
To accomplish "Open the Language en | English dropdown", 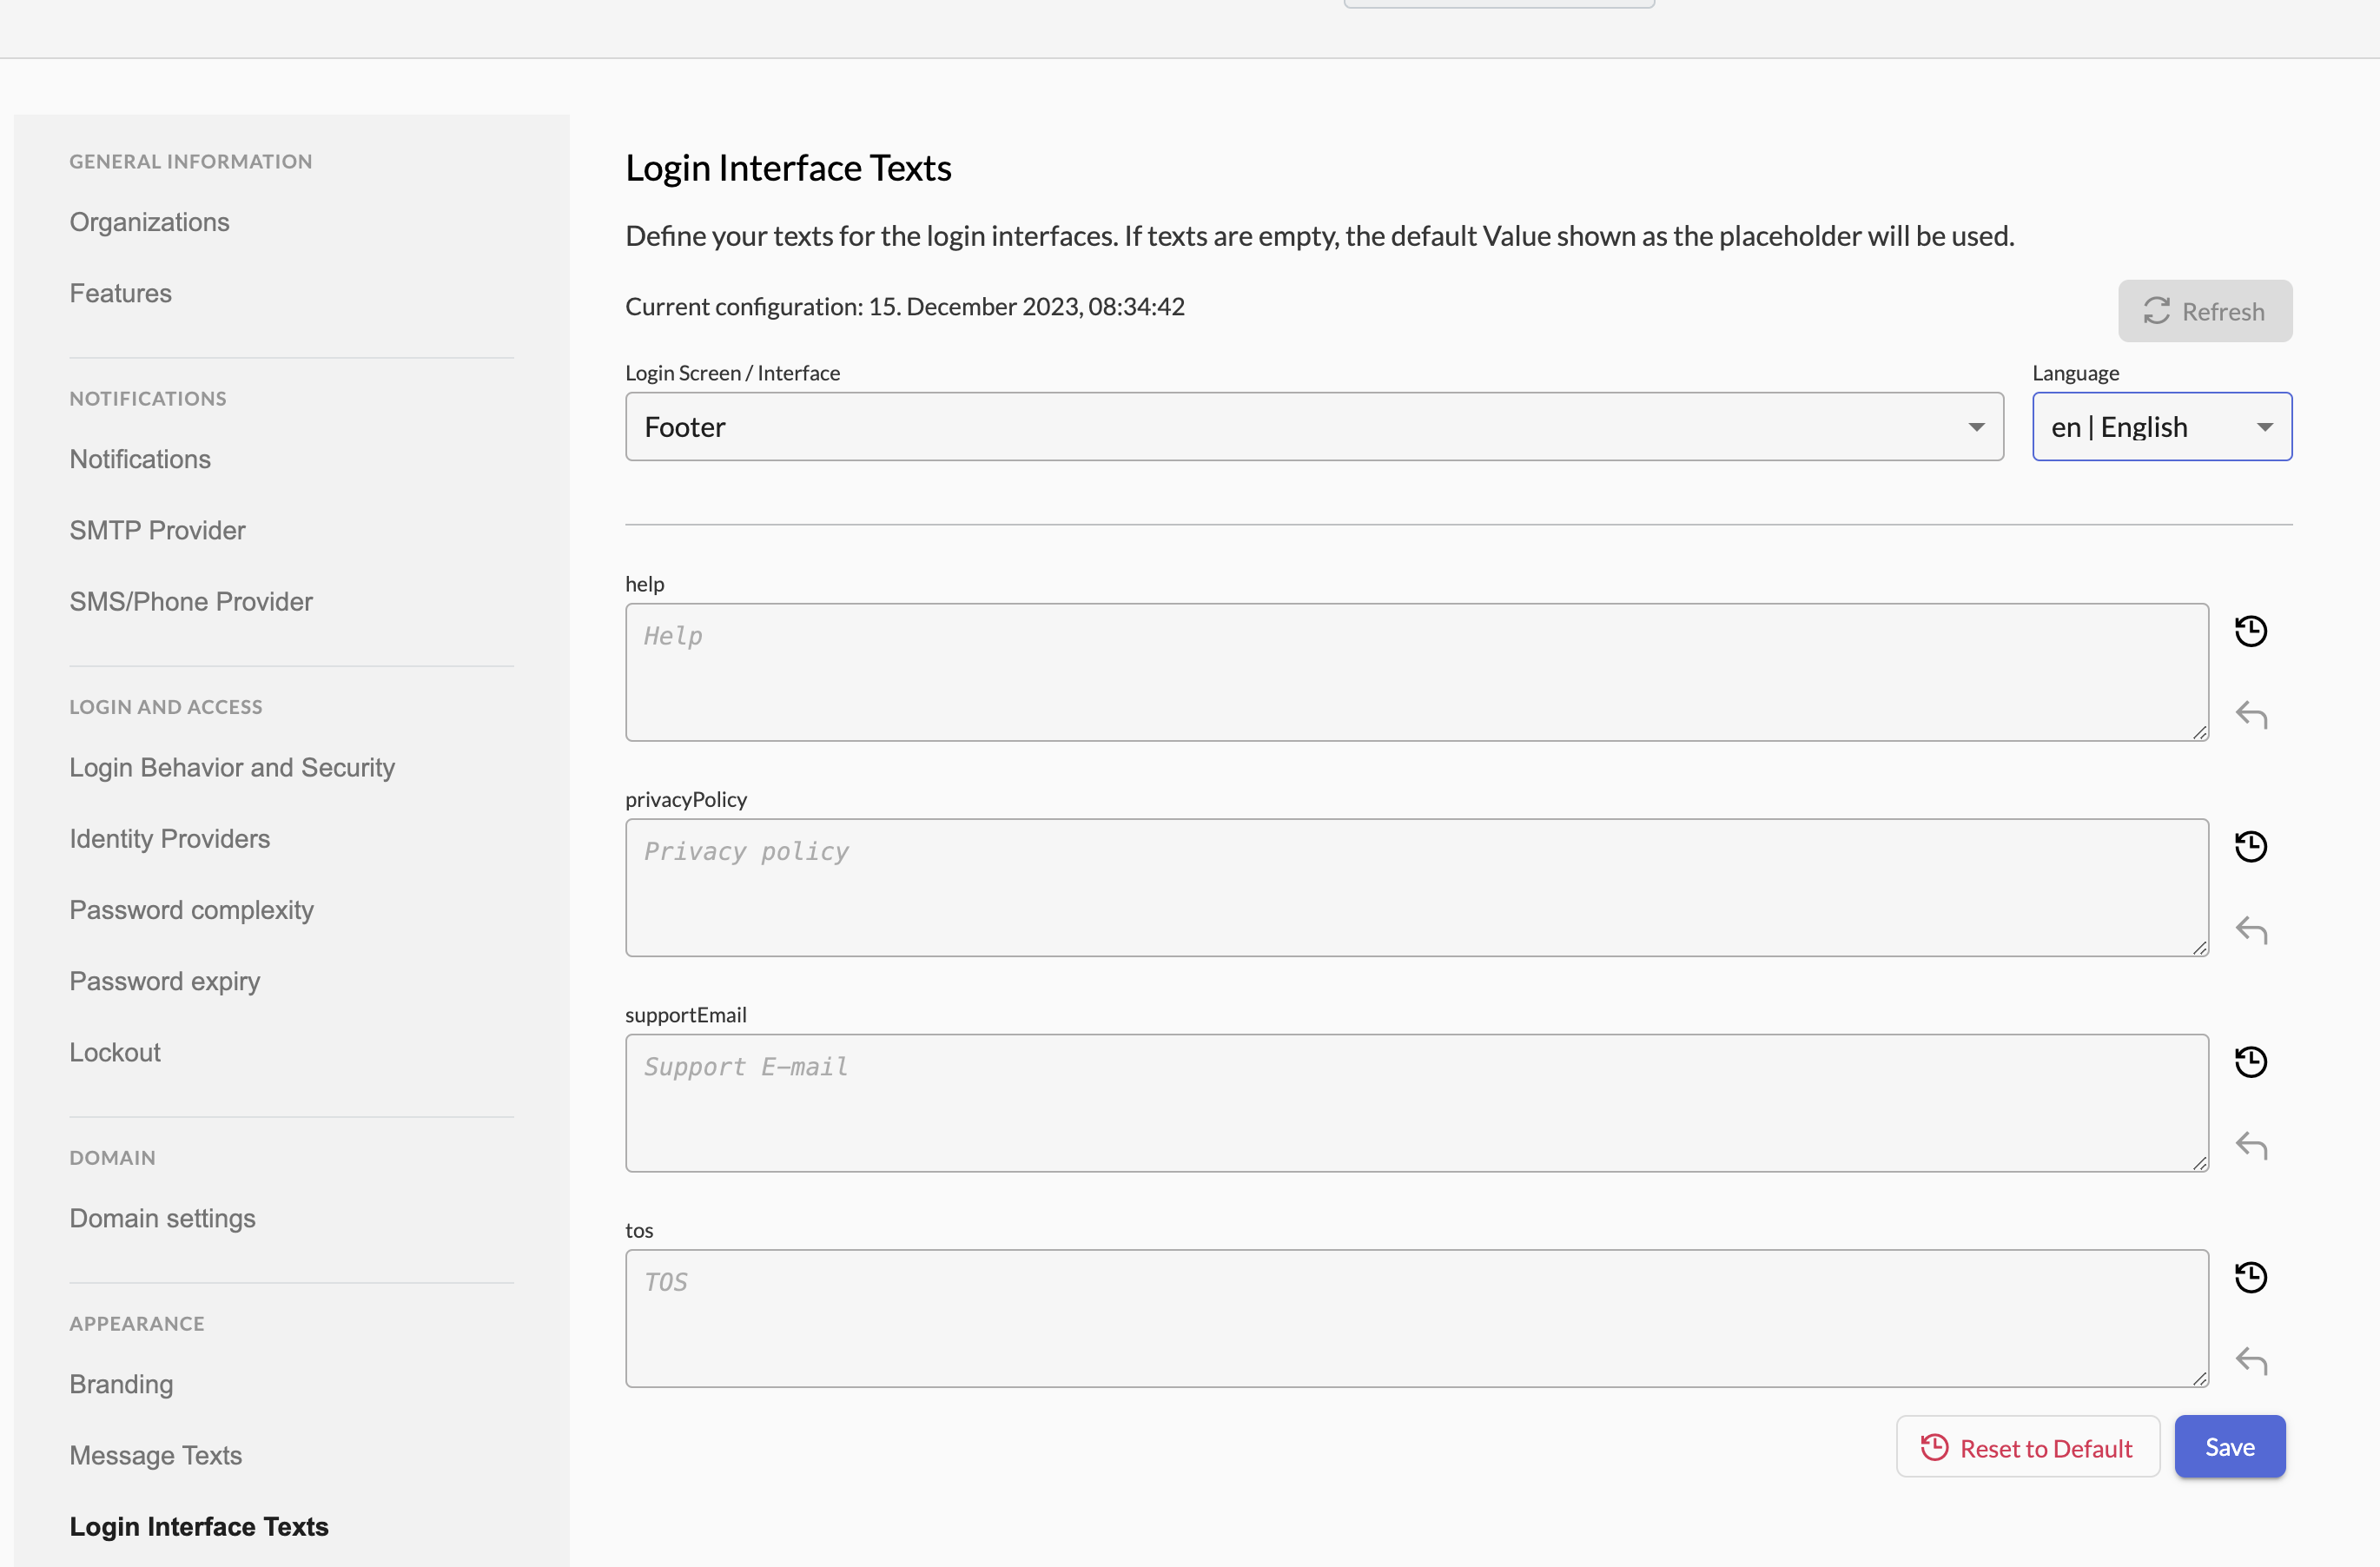I will click(x=2161, y=427).
